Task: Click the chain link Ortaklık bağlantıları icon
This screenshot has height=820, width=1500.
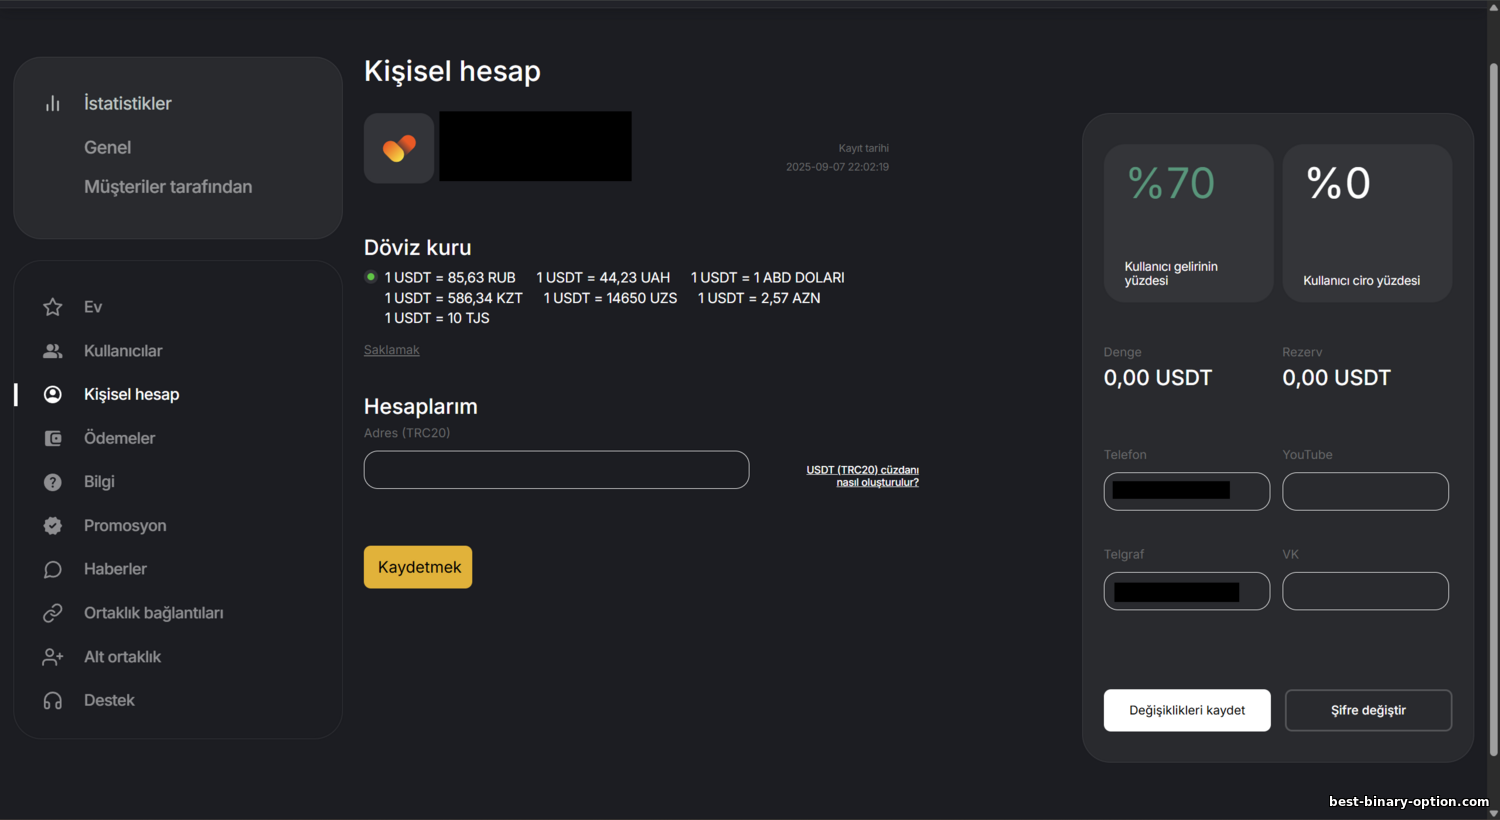Action: pyautogui.click(x=53, y=613)
